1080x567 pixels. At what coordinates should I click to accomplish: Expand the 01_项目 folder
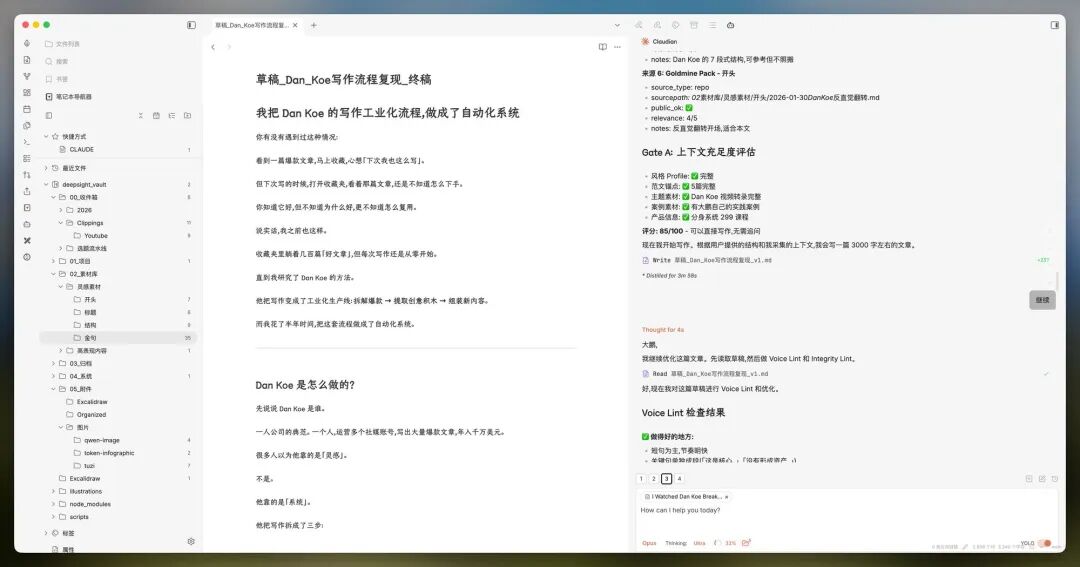pyautogui.click(x=53, y=261)
